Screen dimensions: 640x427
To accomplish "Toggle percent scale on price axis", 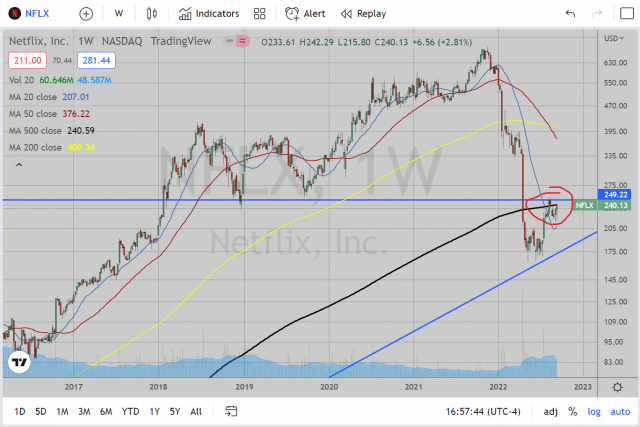I will coord(573,411).
